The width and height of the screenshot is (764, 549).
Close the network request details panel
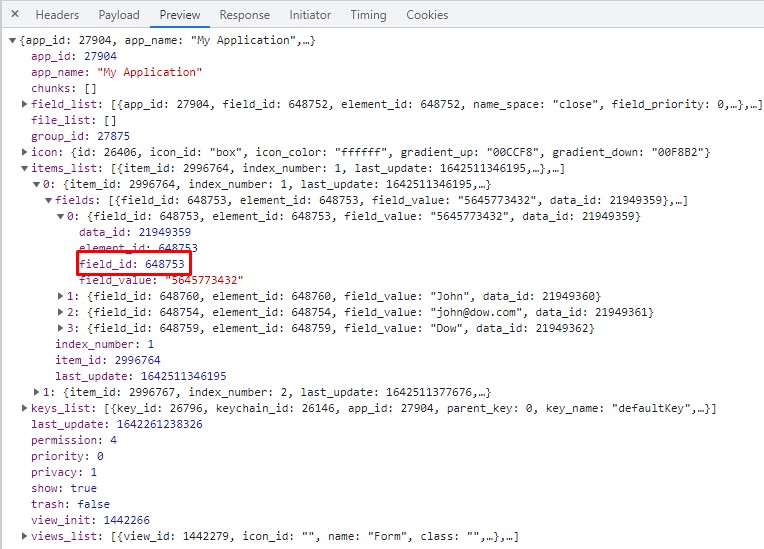click(x=14, y=15)
